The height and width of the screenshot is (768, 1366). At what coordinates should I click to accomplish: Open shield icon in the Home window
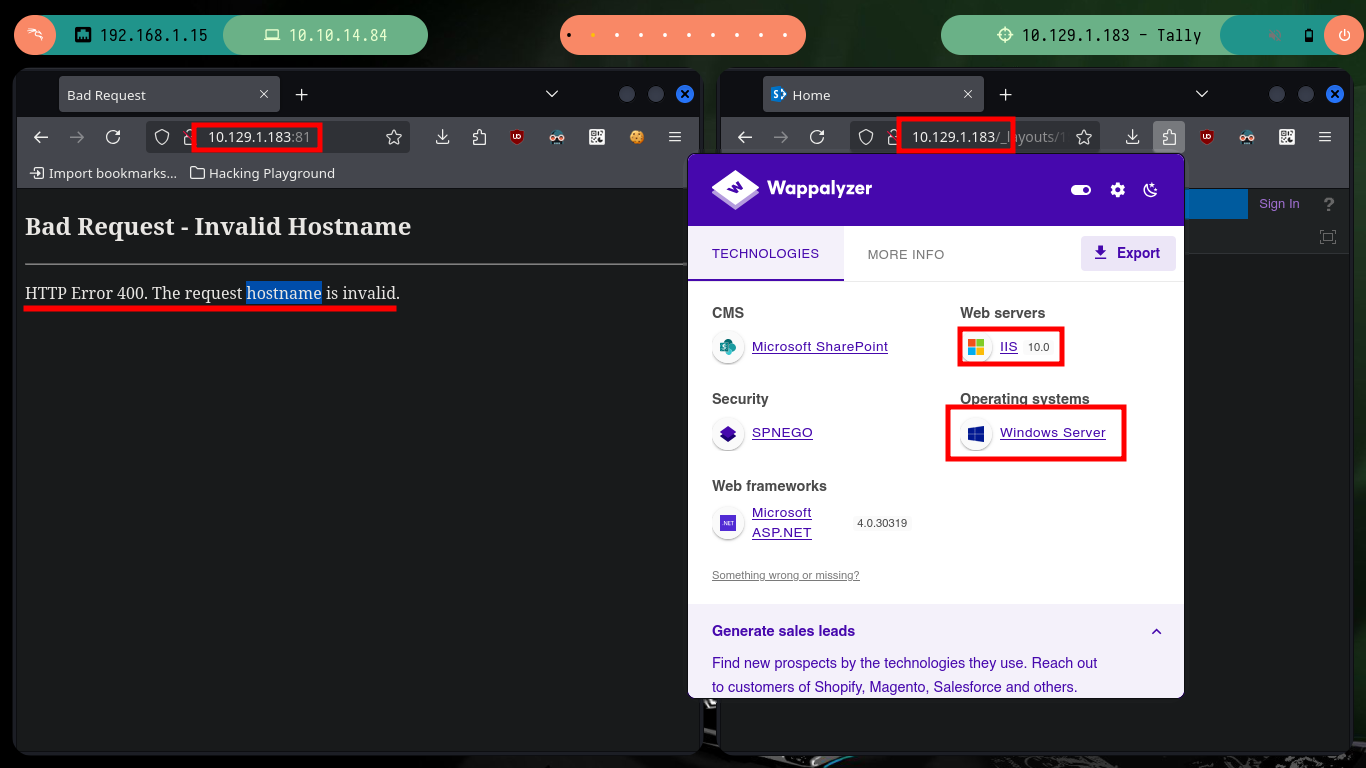[866, 137]
